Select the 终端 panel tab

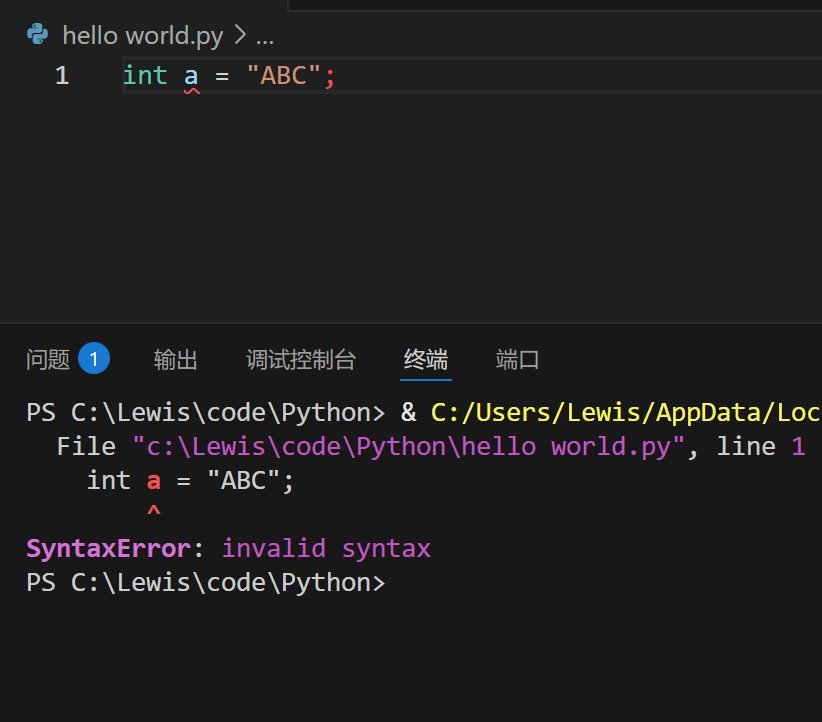pyautogui.click(x=426, y=360)
